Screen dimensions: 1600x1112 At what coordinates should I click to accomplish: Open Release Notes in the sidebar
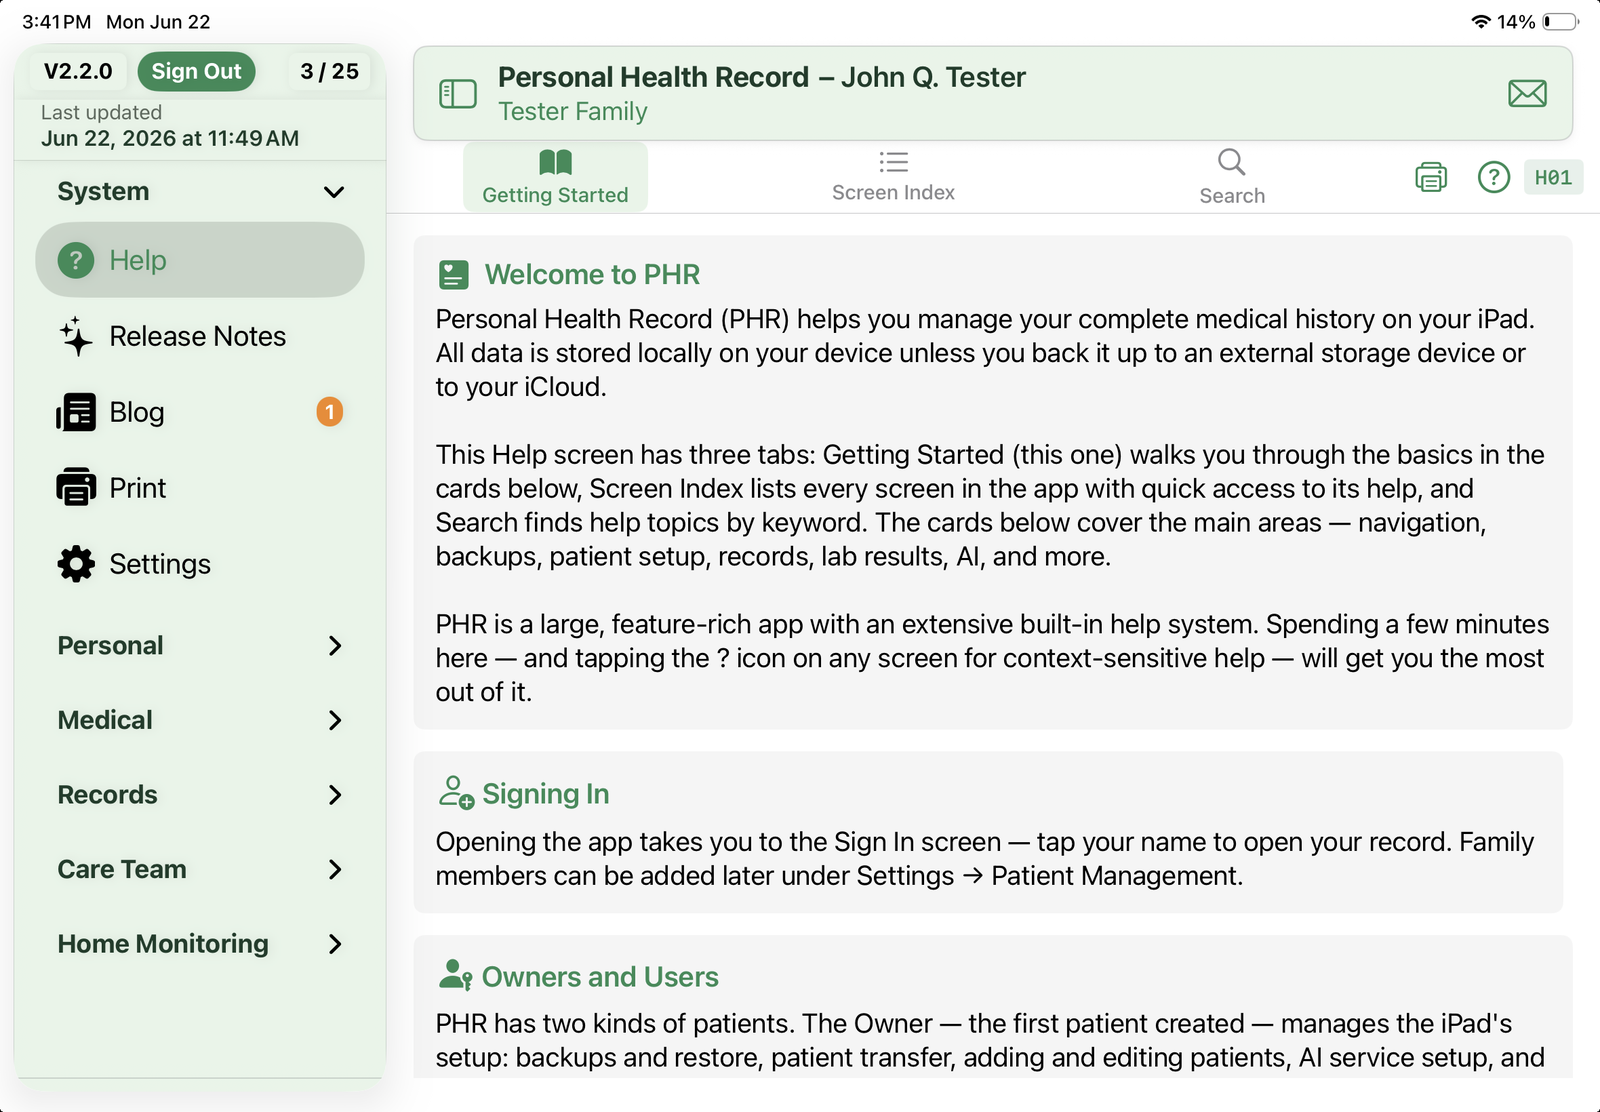tap(200, 336)
